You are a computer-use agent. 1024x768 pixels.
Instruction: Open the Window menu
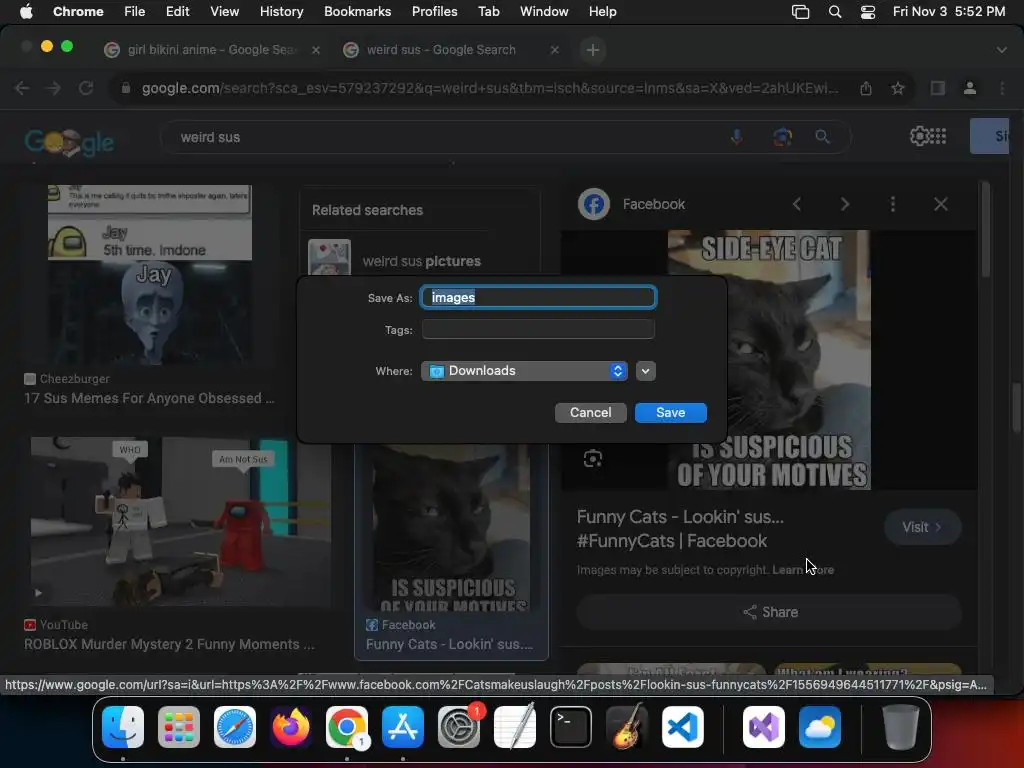(543, 11)
